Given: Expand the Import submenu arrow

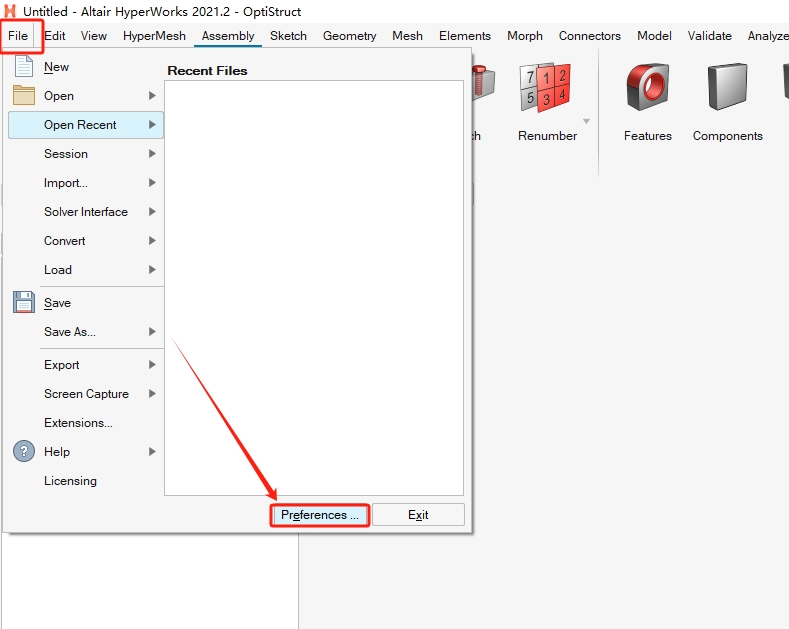Looking at the screenshot, I should (x=152, y=183).
